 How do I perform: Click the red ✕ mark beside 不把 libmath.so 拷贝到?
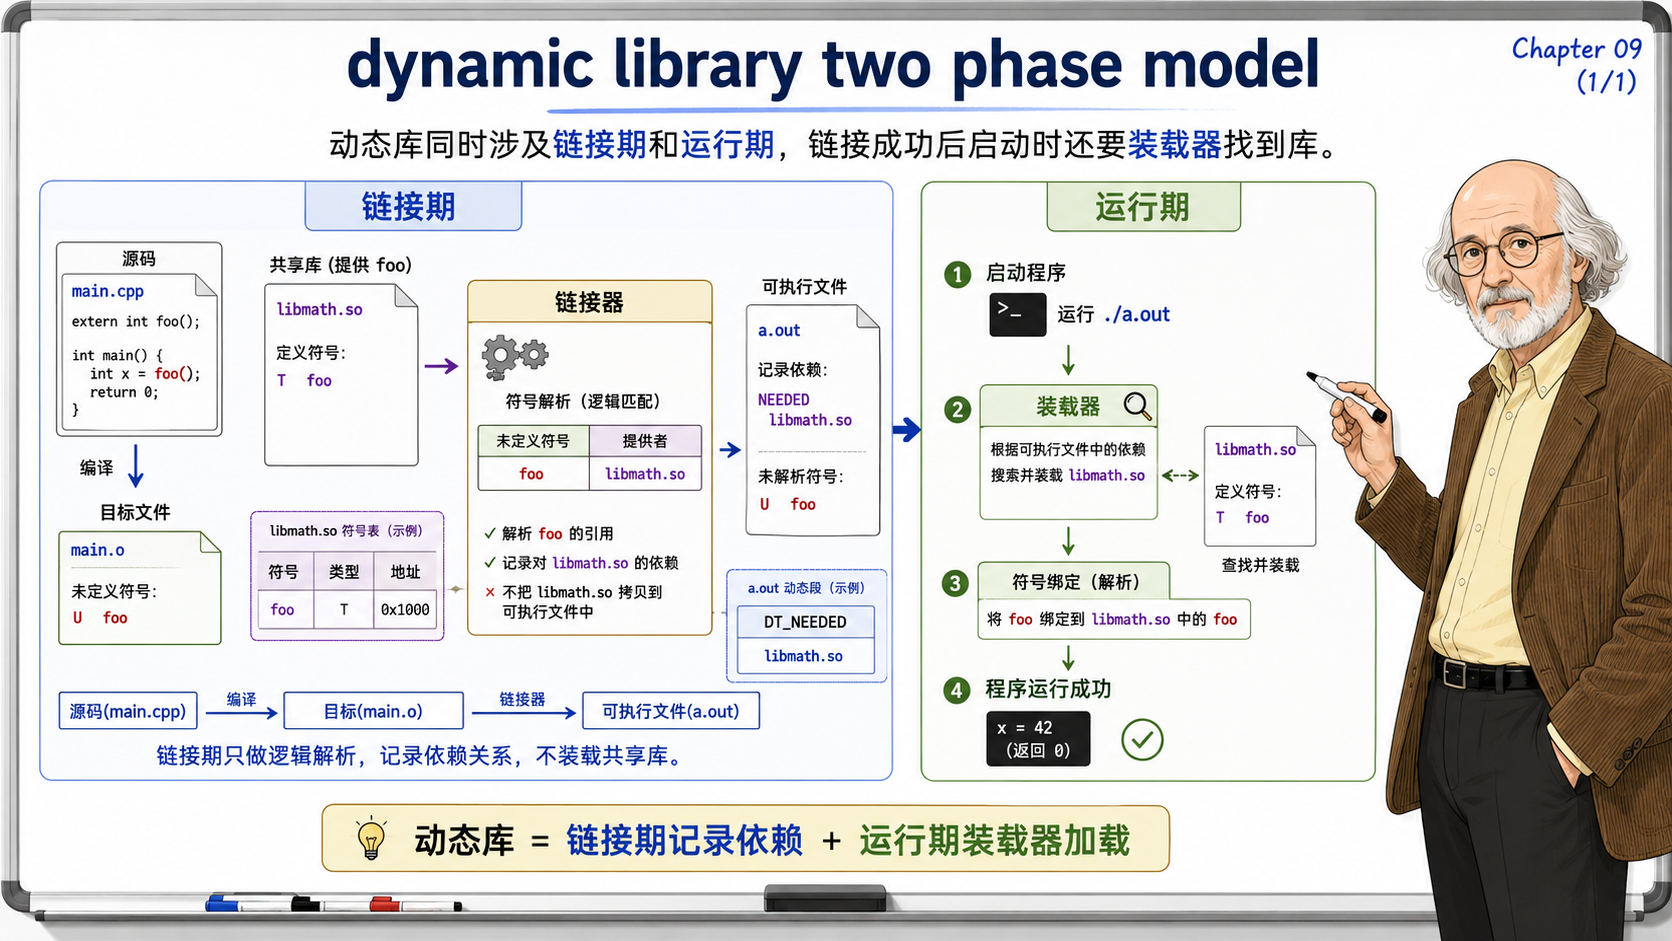(x=490, y=592)
